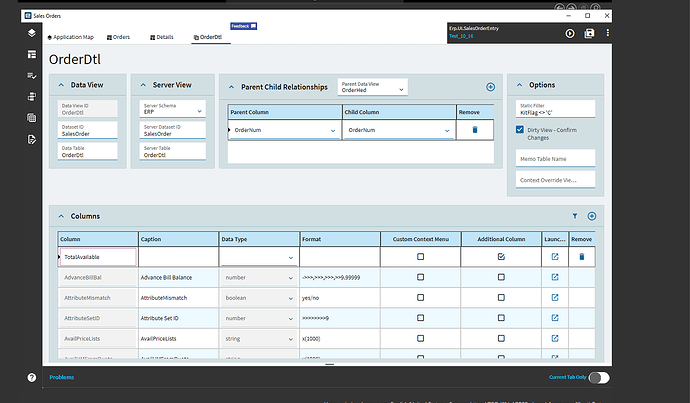Open the data views table icon in sidebar

click(x=31, y=54)
